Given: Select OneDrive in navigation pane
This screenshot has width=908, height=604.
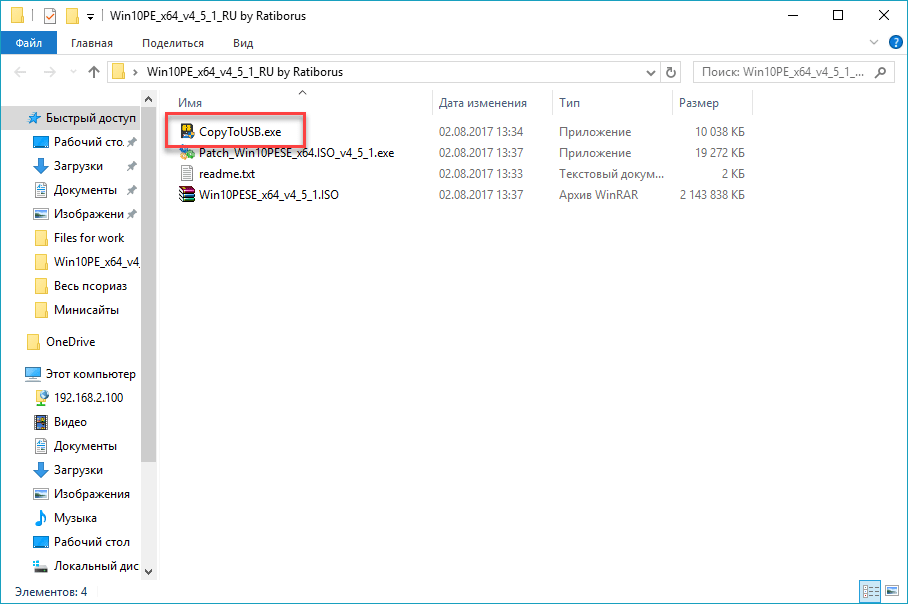Looking at the screenshot, I should tap(61, 342).
